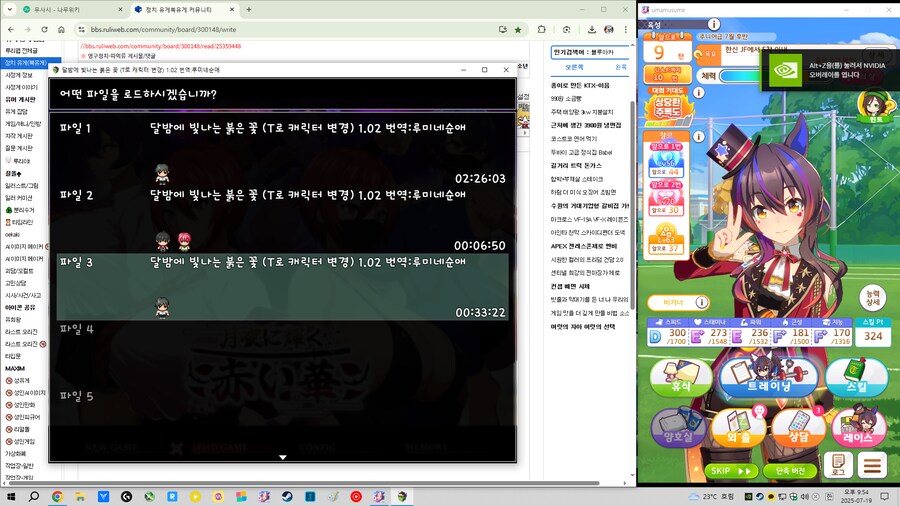Select empty slot 파일 4
Screen dimensions: 900x506
[x=282, y=354]
